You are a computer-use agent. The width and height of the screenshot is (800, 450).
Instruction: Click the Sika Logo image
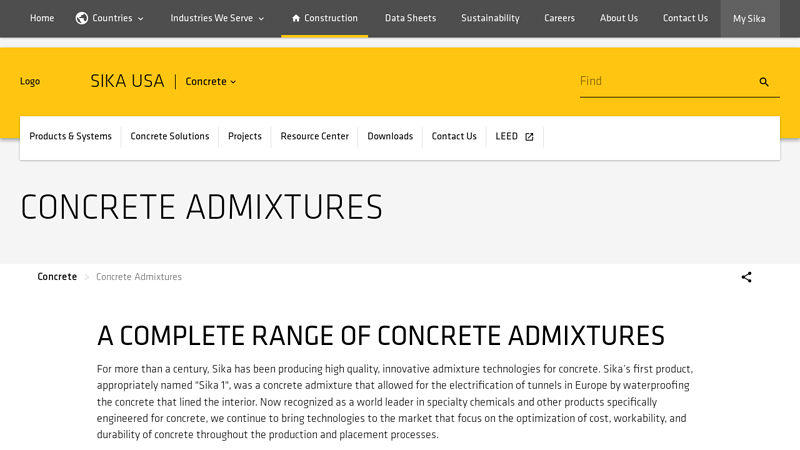30,82
